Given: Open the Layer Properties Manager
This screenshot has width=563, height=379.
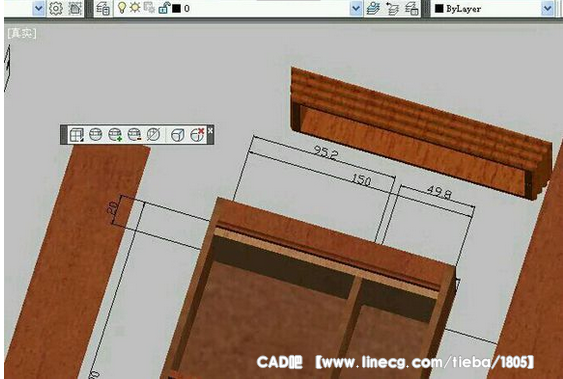Looking at the screenshot, I should 103,8.
